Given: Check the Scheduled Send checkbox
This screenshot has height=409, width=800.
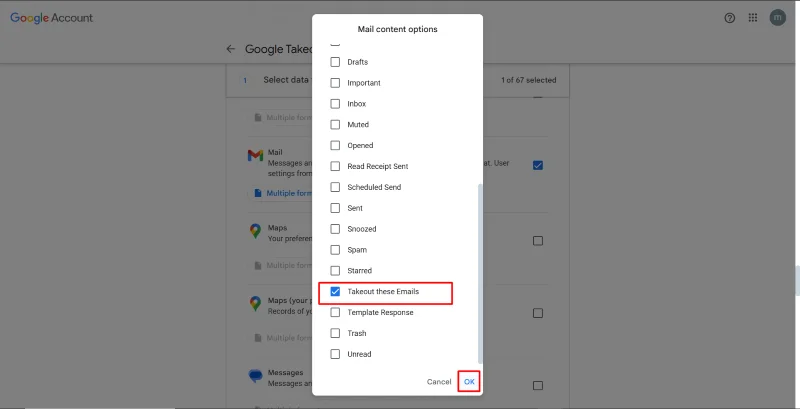Looking at the screenshot, I should [335, 187].
